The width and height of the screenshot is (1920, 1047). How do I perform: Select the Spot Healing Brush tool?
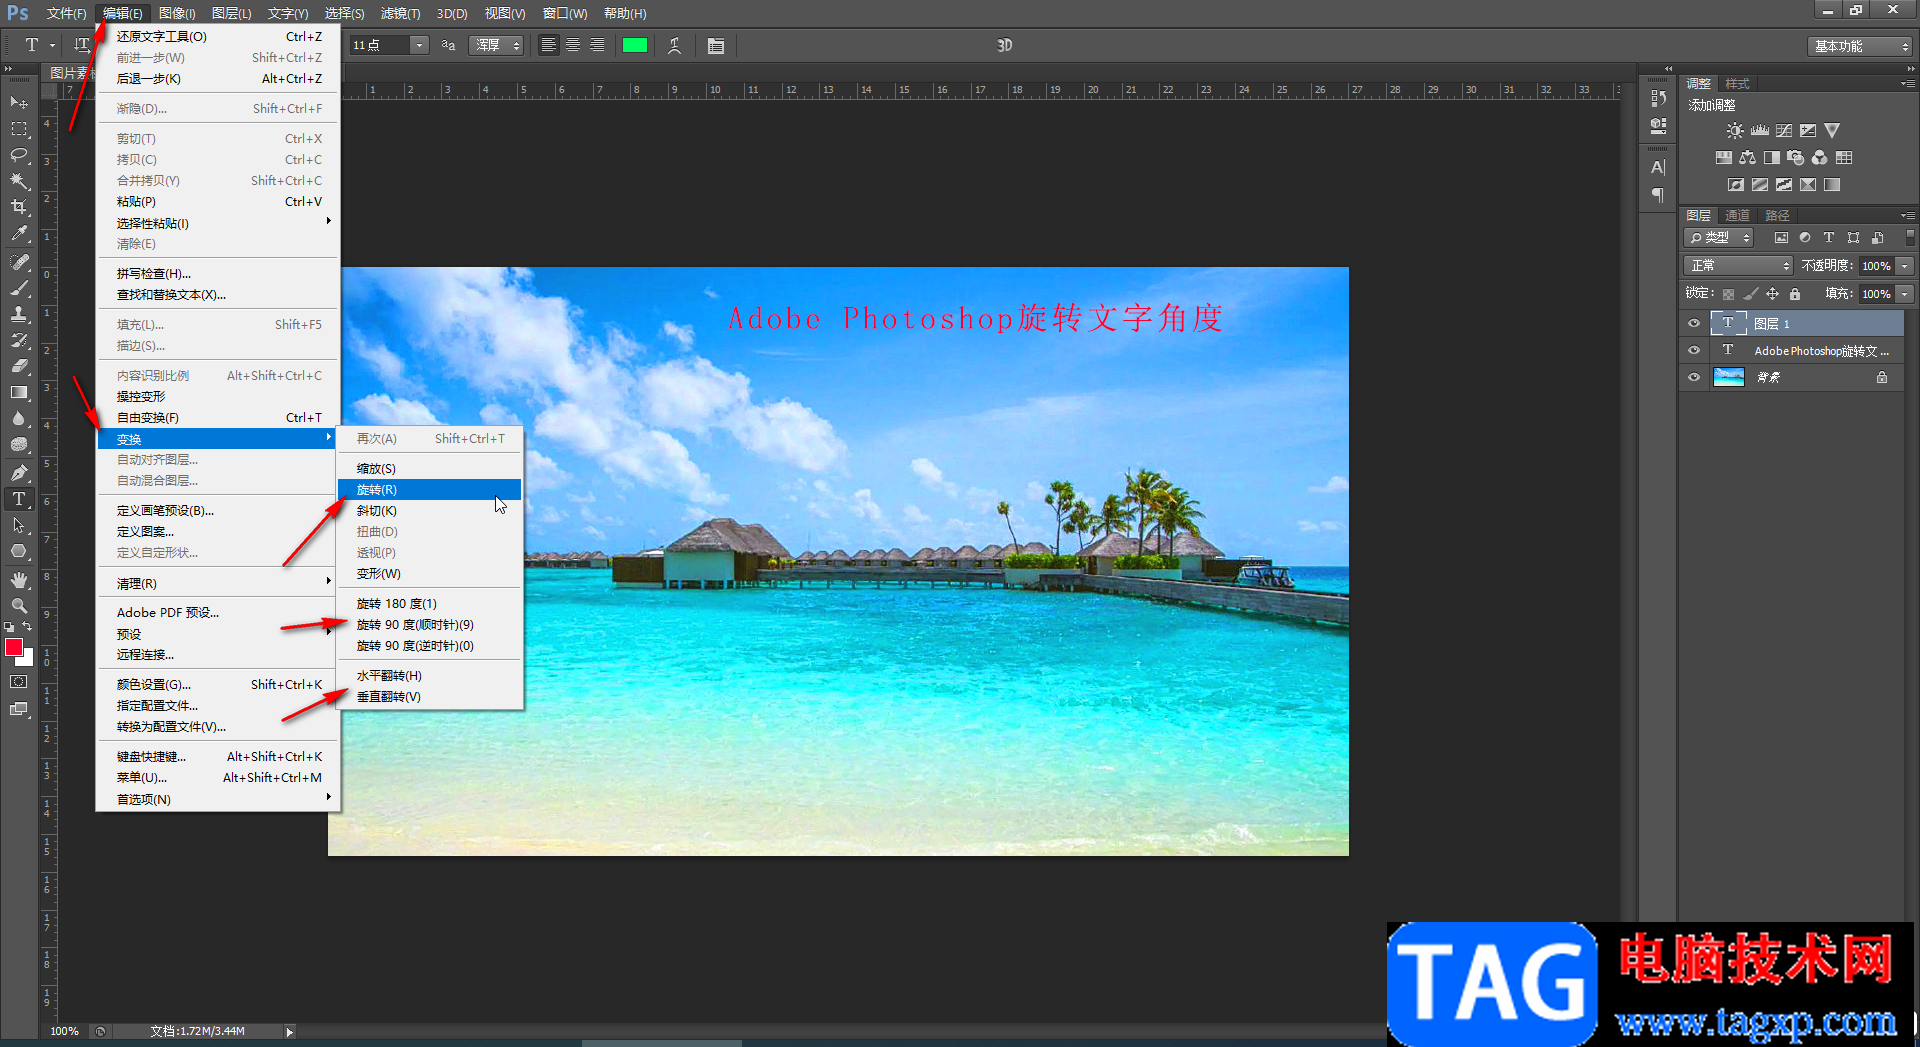19,262
